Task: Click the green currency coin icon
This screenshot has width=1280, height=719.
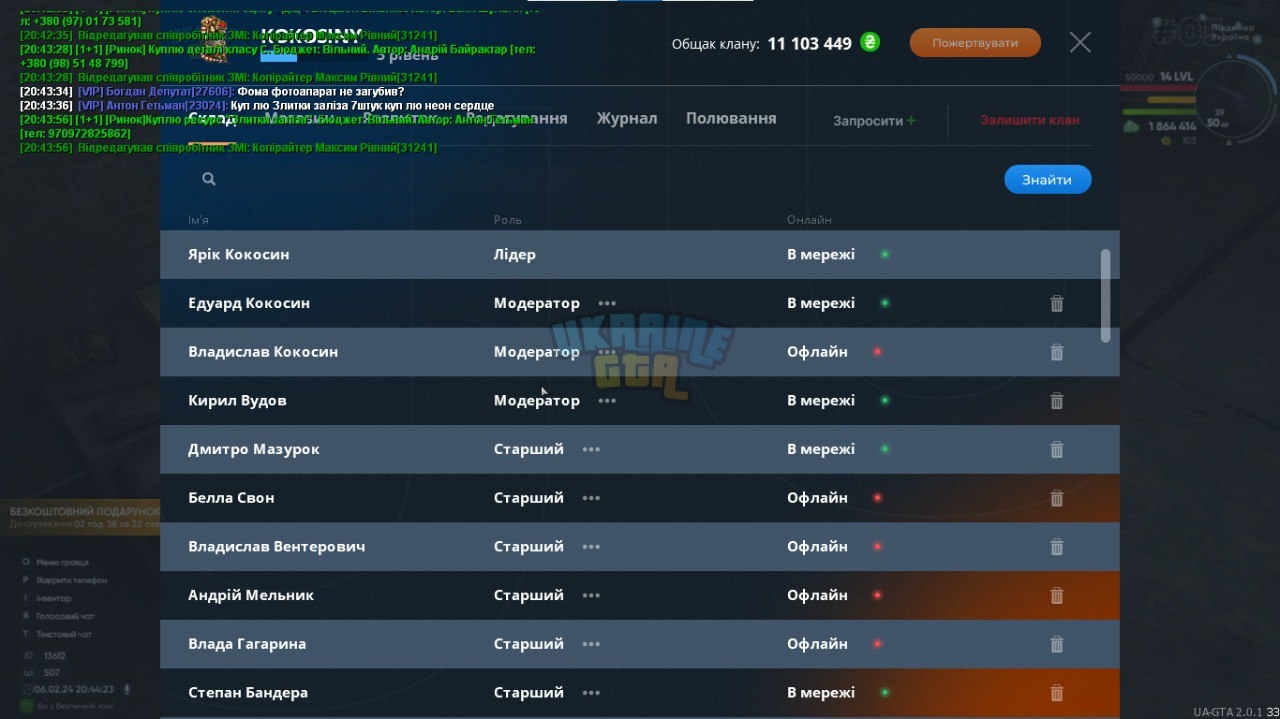Action: point(870,43)
